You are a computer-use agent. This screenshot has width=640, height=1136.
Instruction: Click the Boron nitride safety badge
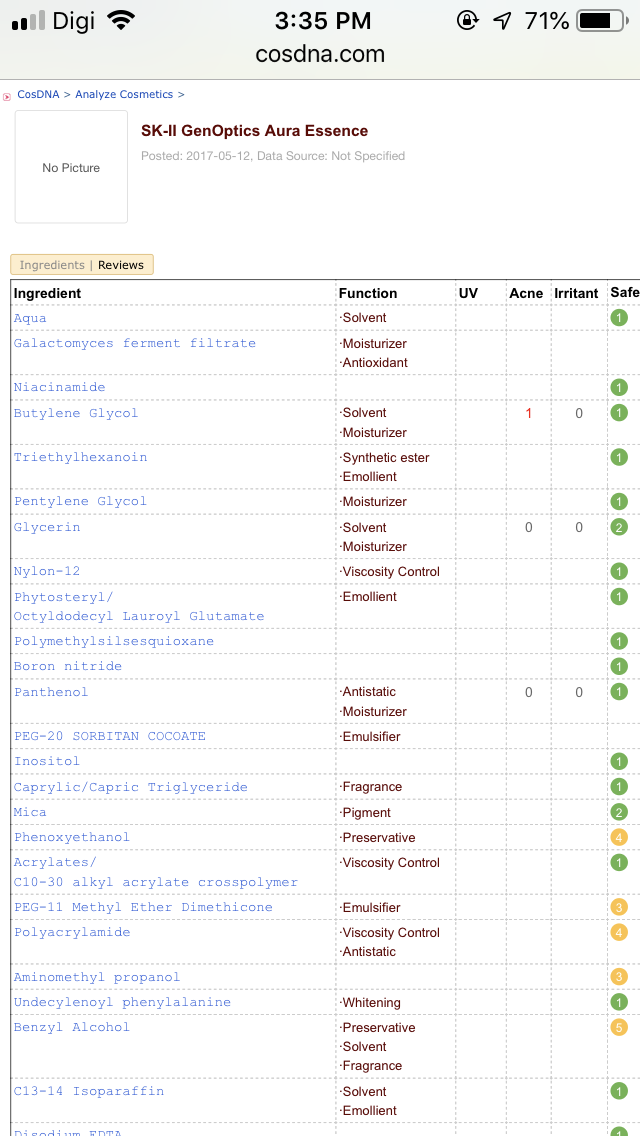(619, 666)
